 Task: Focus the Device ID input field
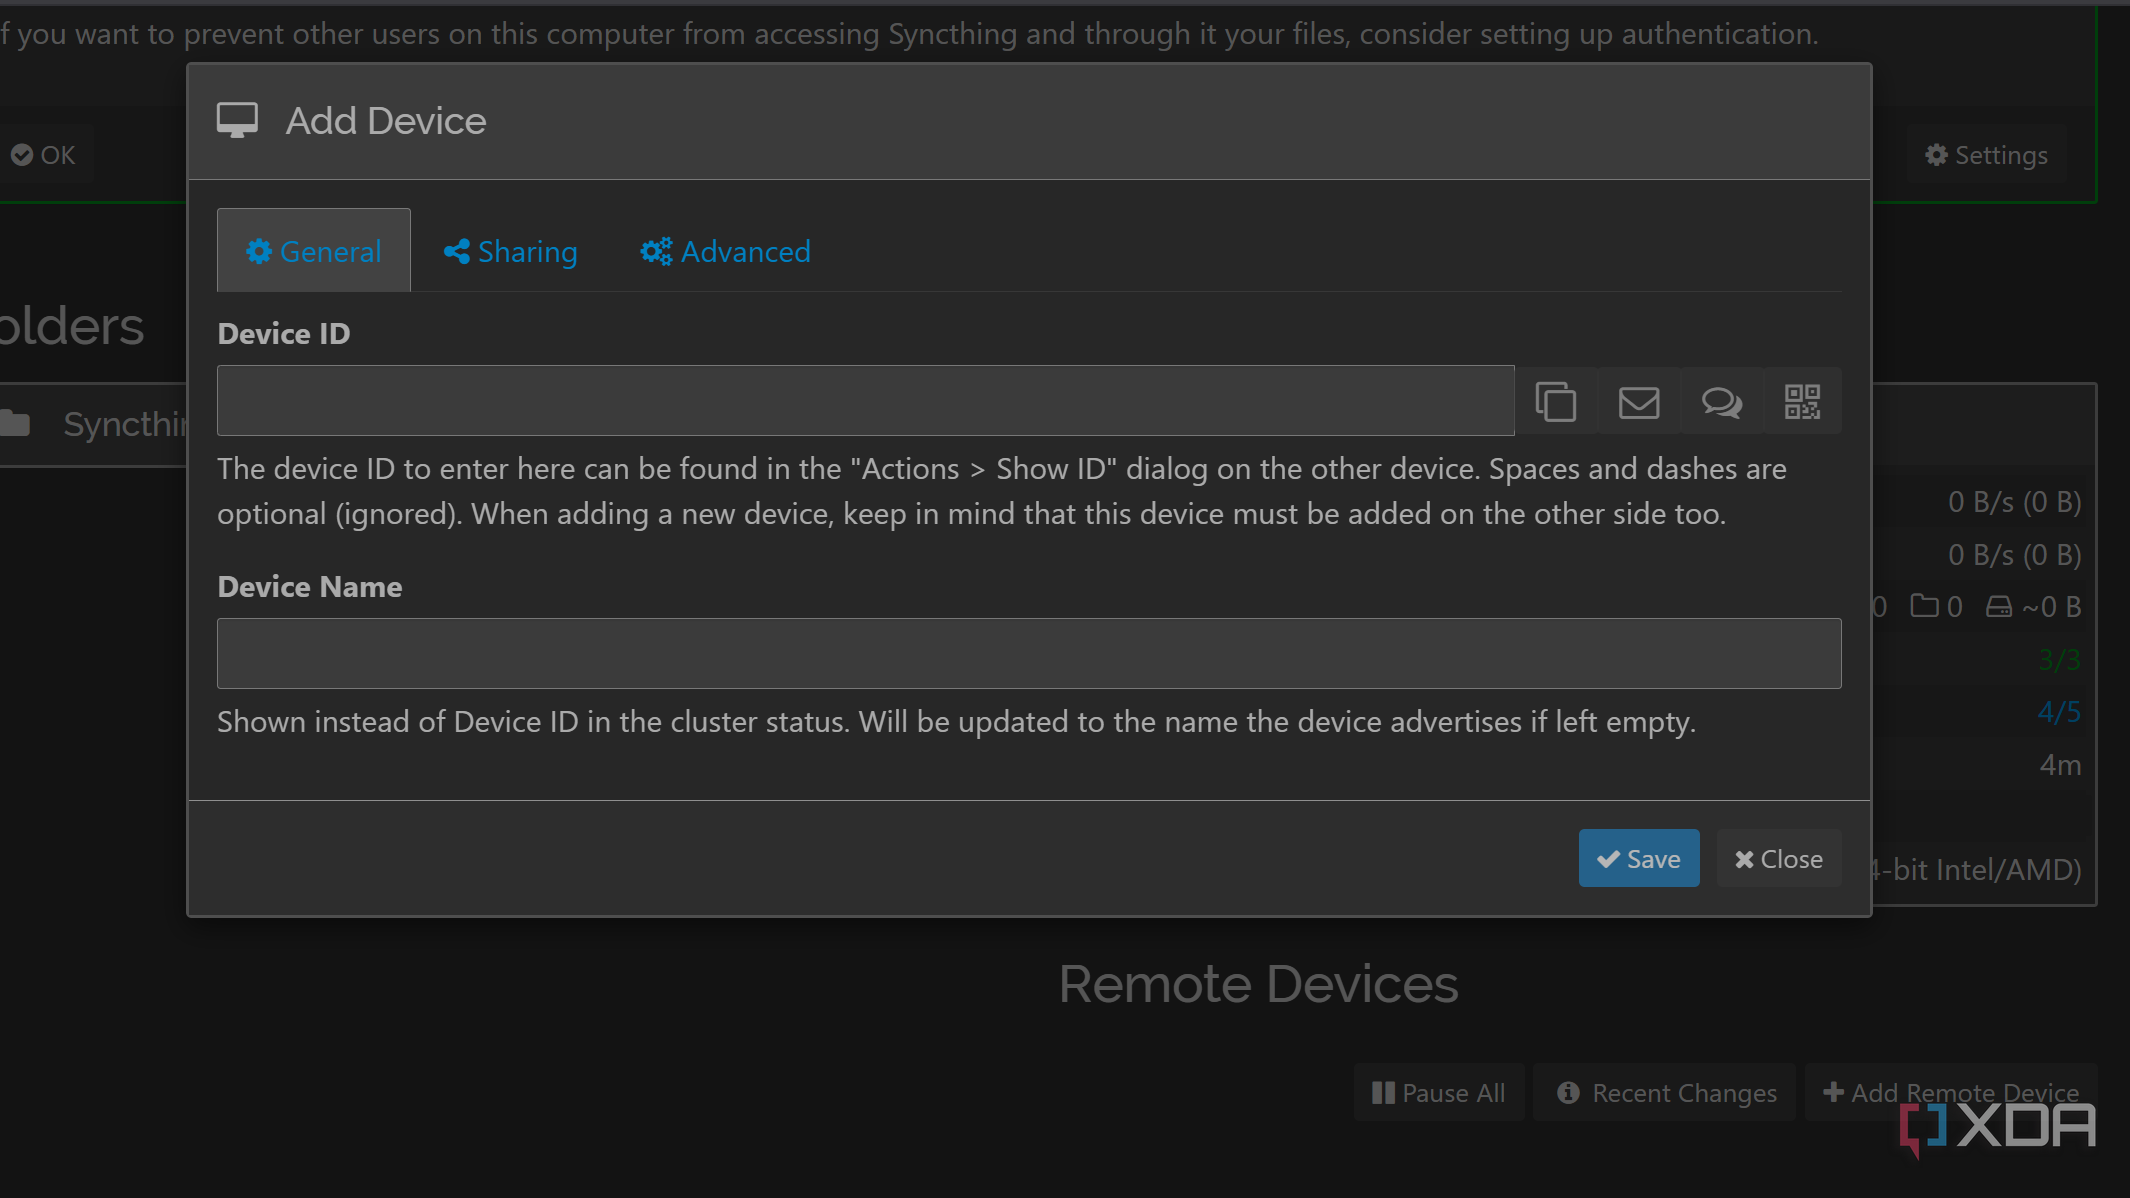click(x=866, y=401)
